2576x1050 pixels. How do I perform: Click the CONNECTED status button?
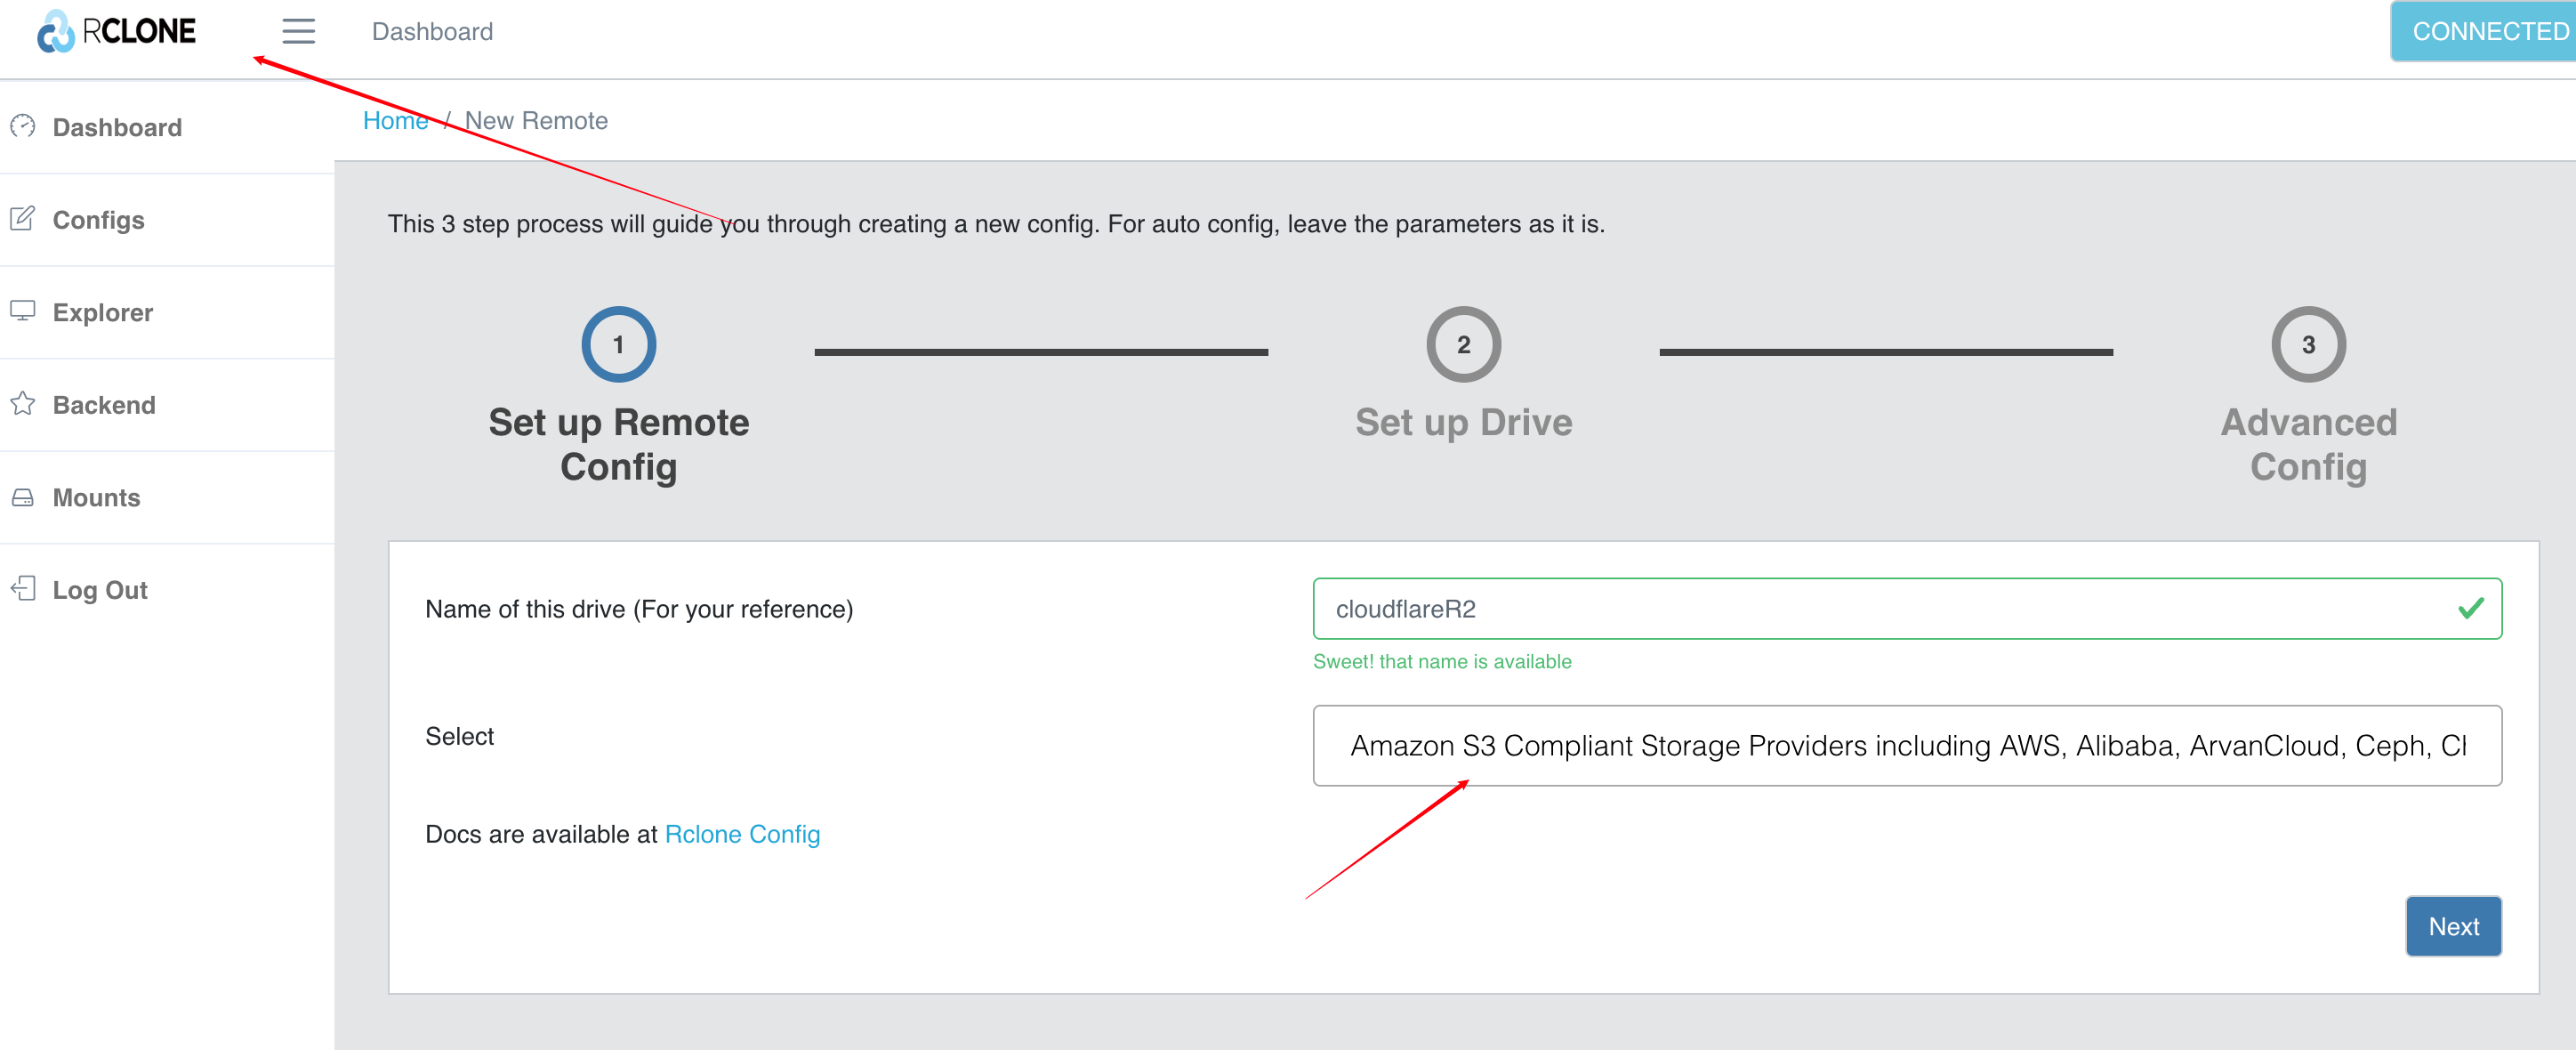(x=2486, y=32)
